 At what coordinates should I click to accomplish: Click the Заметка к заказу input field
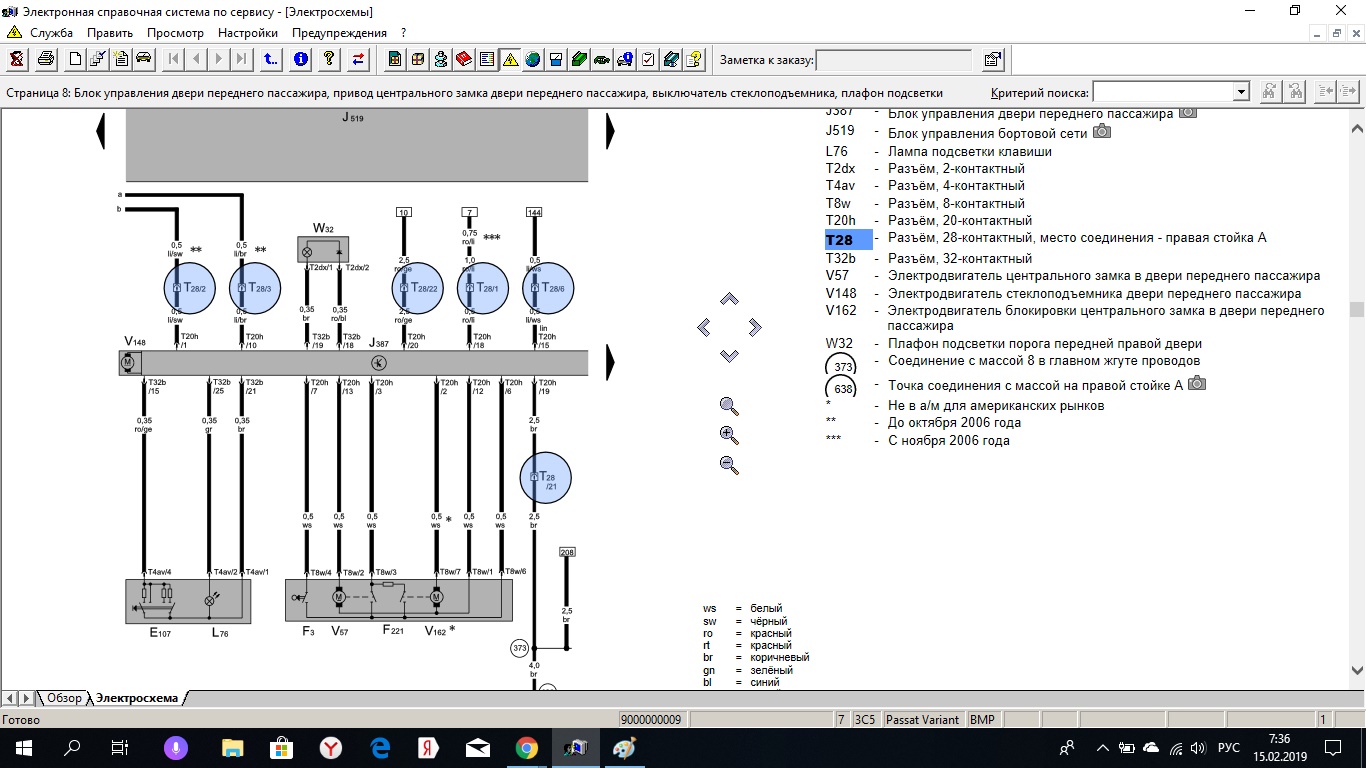click(x=893, y=60)
